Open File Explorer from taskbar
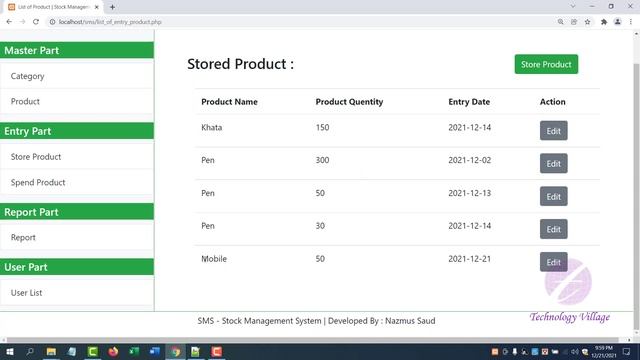 click(x=51, y=351)
